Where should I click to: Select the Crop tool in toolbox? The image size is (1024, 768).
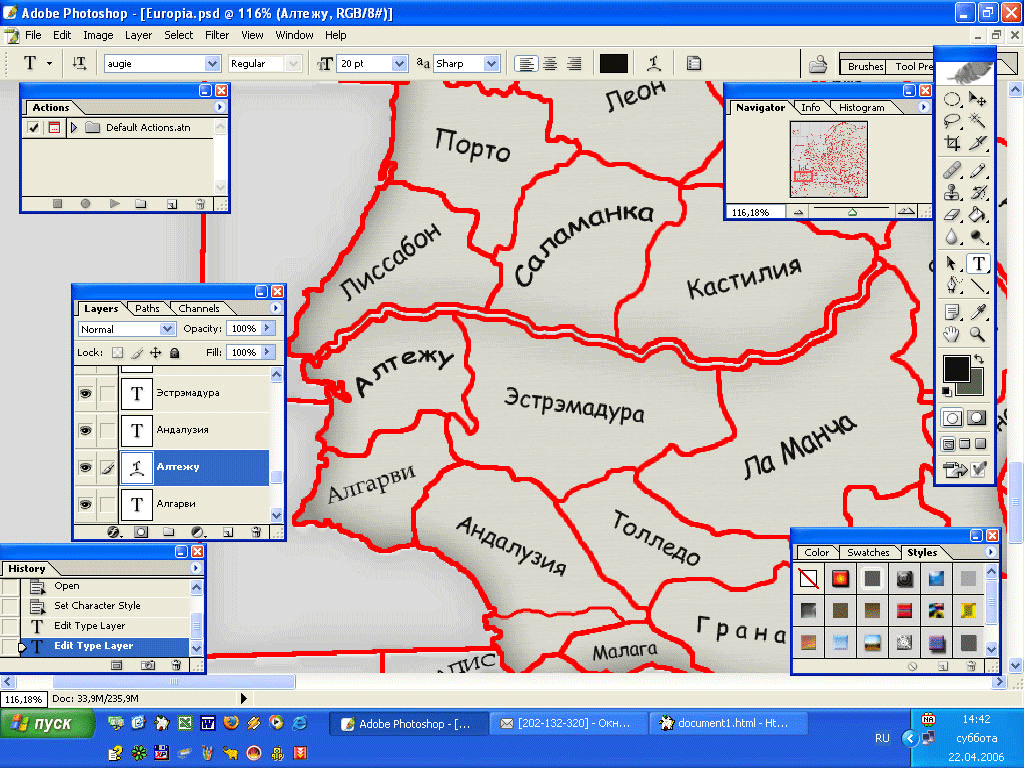(x=953, y=143)
